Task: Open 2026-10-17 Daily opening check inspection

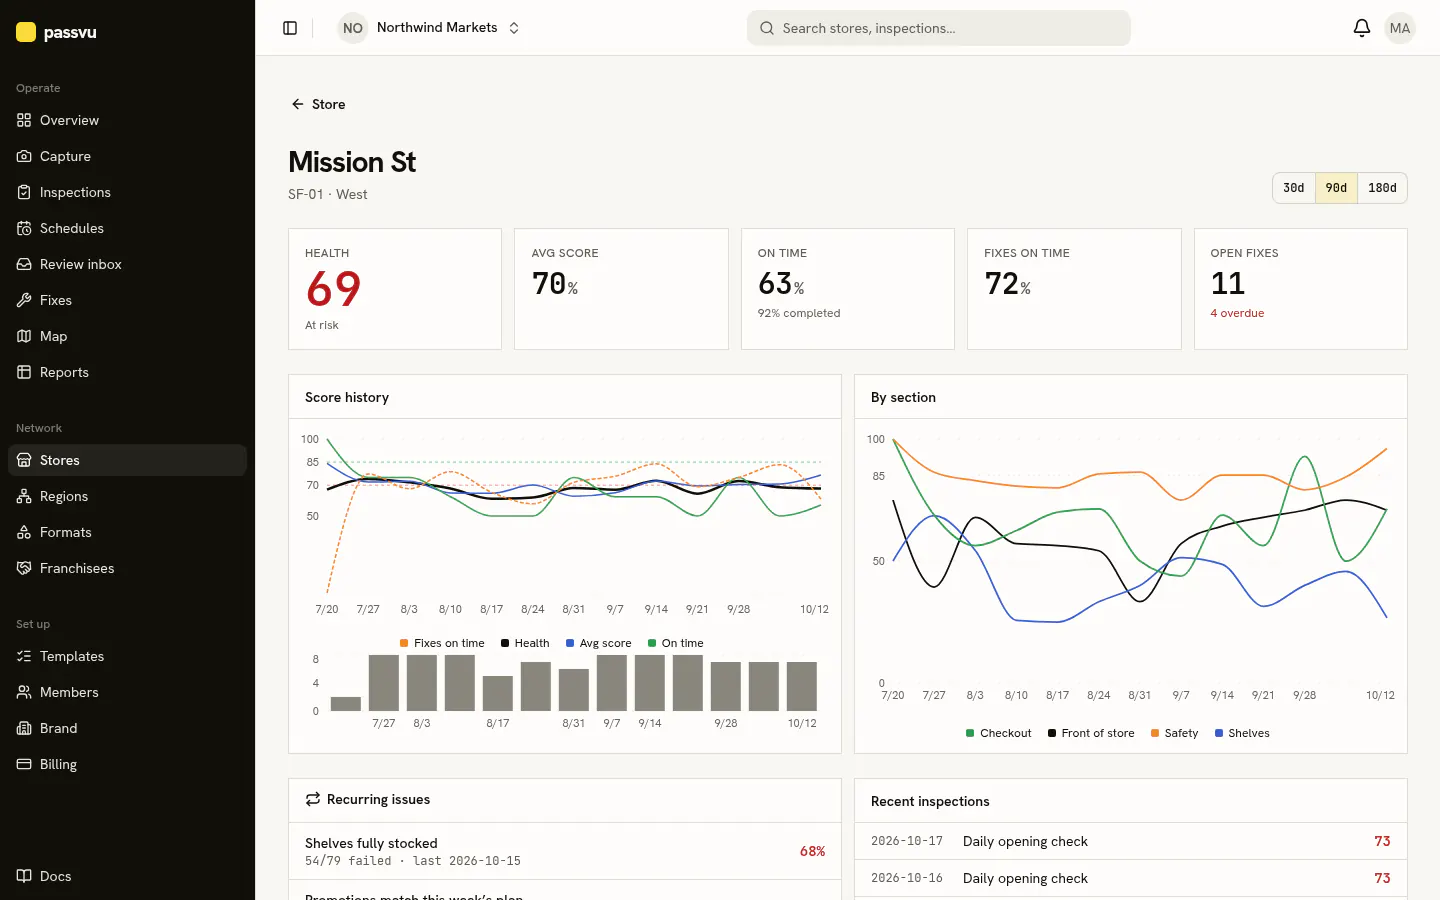Action: click(x=1131, y=841)
